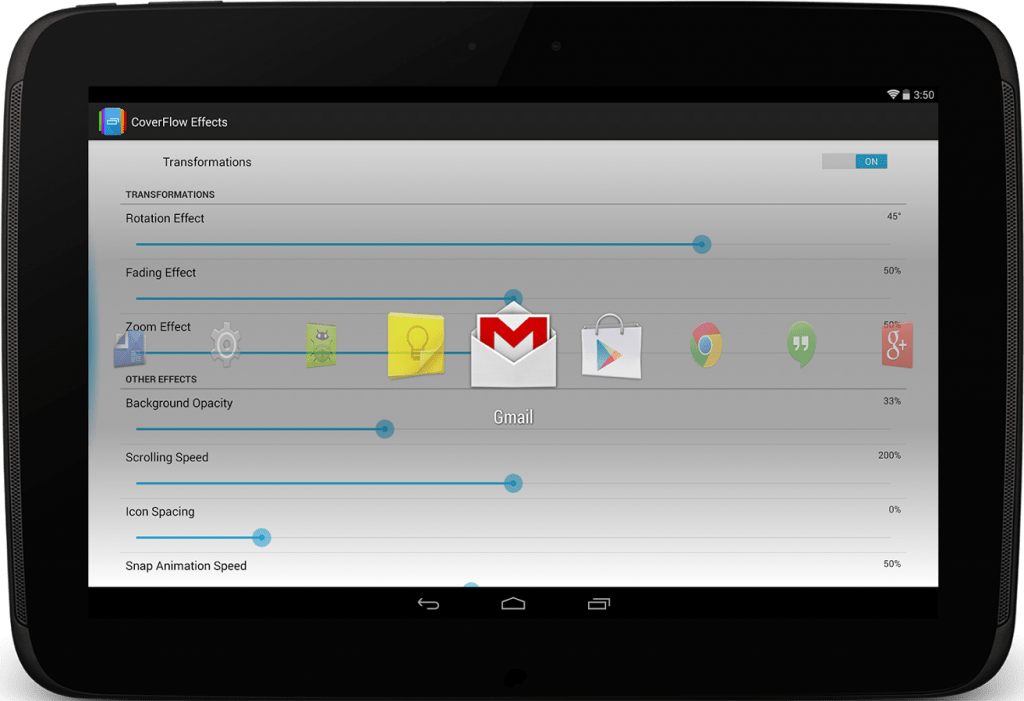This screenshot has height=701, width=1024.
Task: Adjust the Scrolling Speed slider handle
Action: pos(513,483)
